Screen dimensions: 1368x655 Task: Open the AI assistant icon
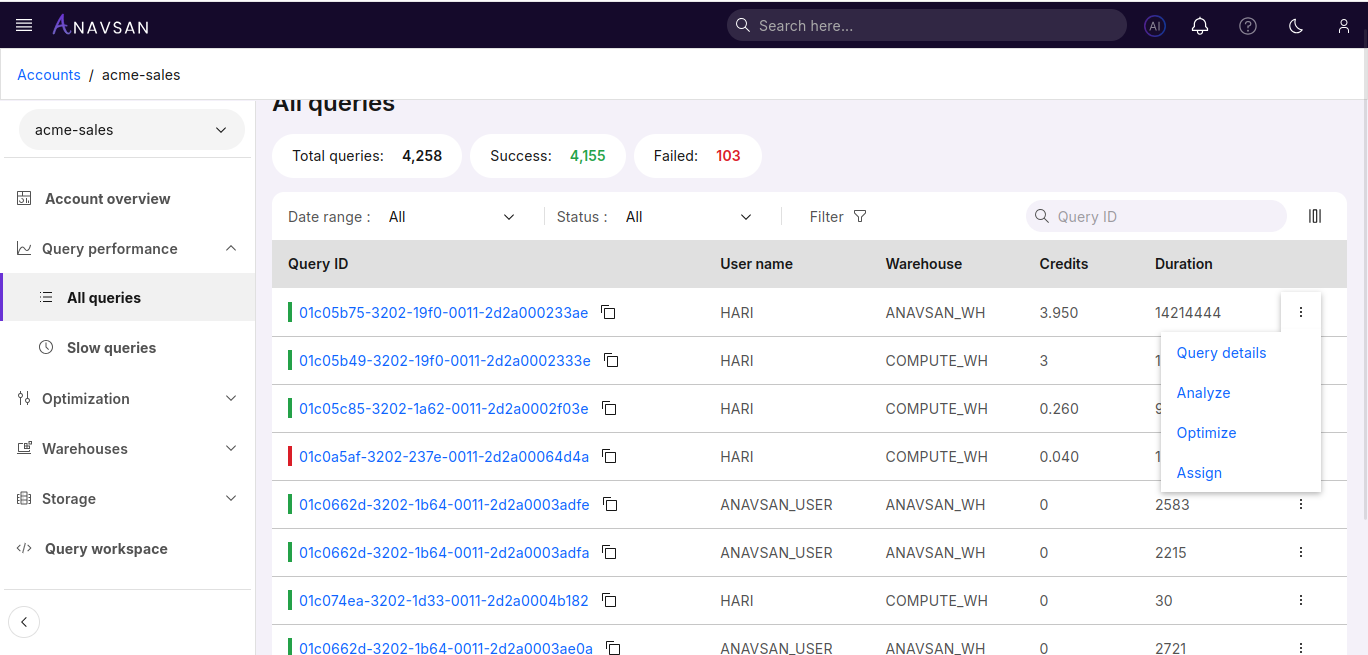pyautogui.click(x=1154, y=25)
